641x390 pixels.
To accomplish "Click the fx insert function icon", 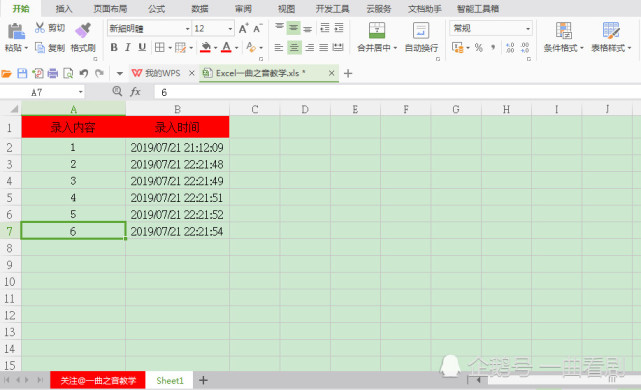I will pyautogui.click(x=135, y=92).
